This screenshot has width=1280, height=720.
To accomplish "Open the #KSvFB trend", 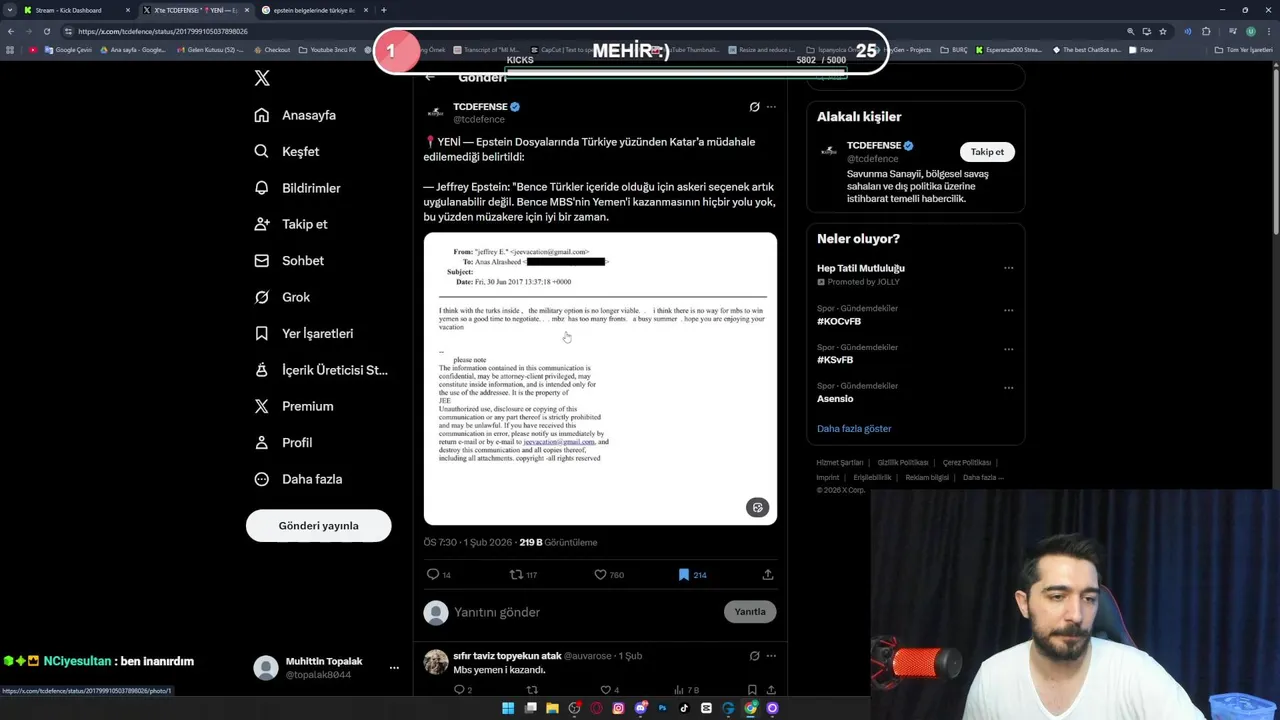I will pos(835,360).
